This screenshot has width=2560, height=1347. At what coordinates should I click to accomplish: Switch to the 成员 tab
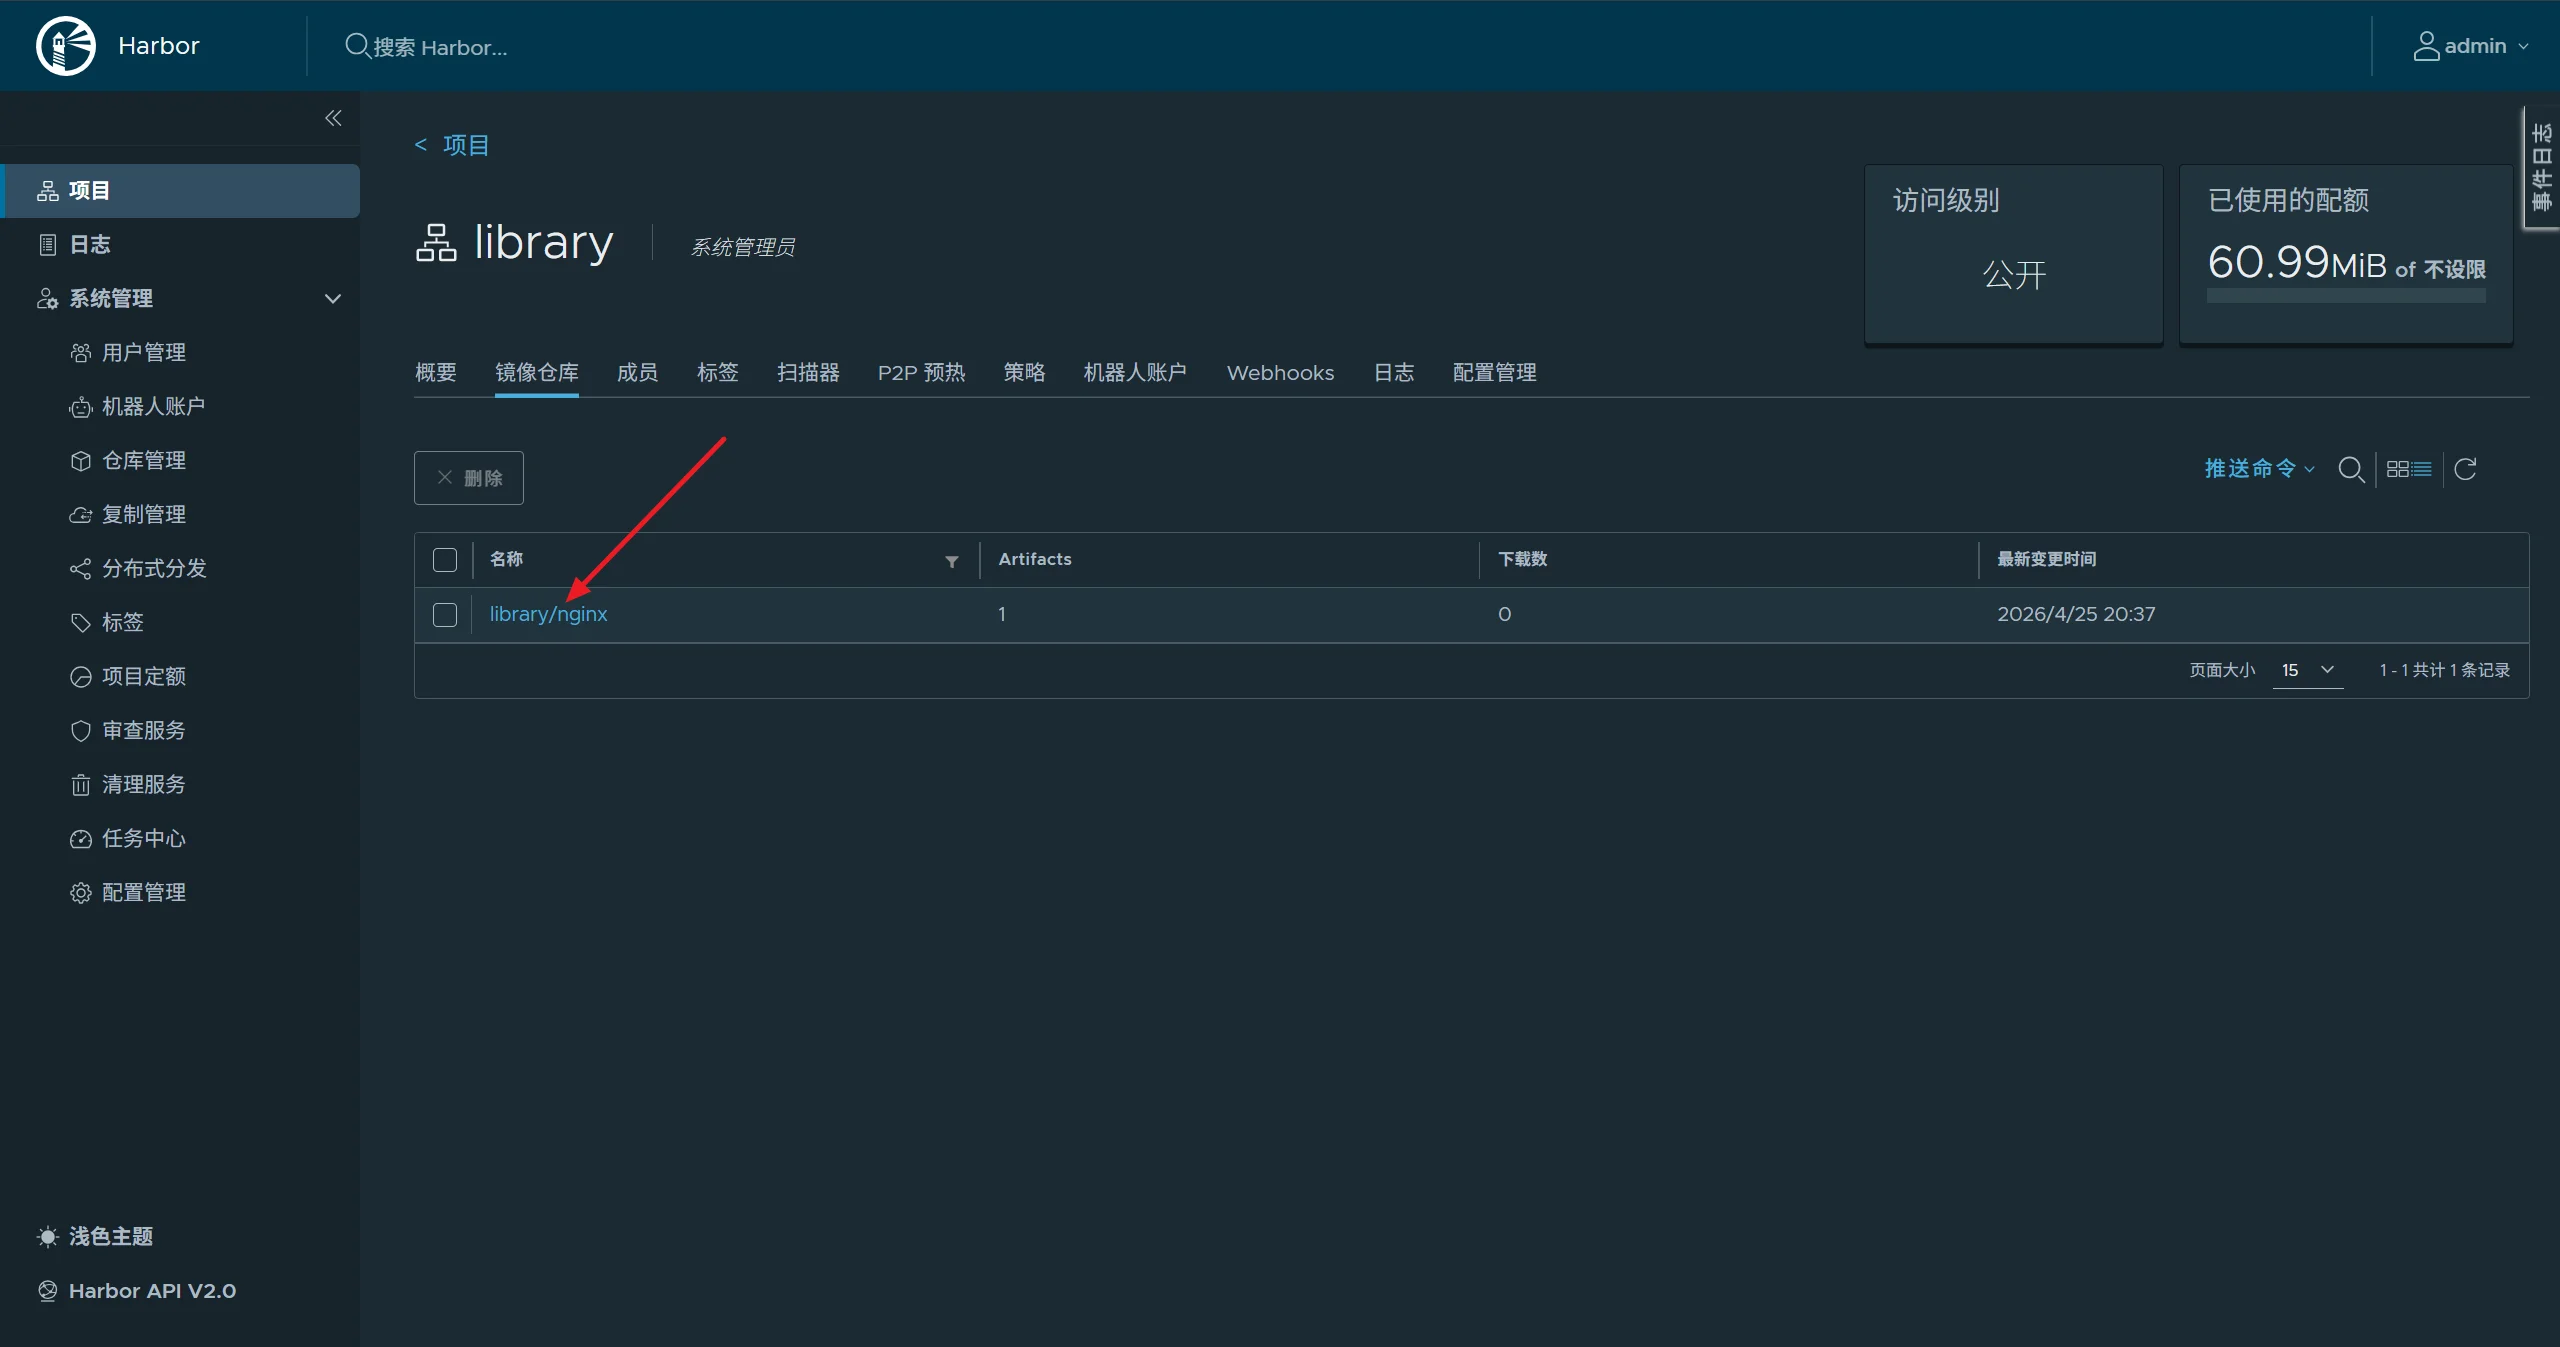[x=638, y=373]
